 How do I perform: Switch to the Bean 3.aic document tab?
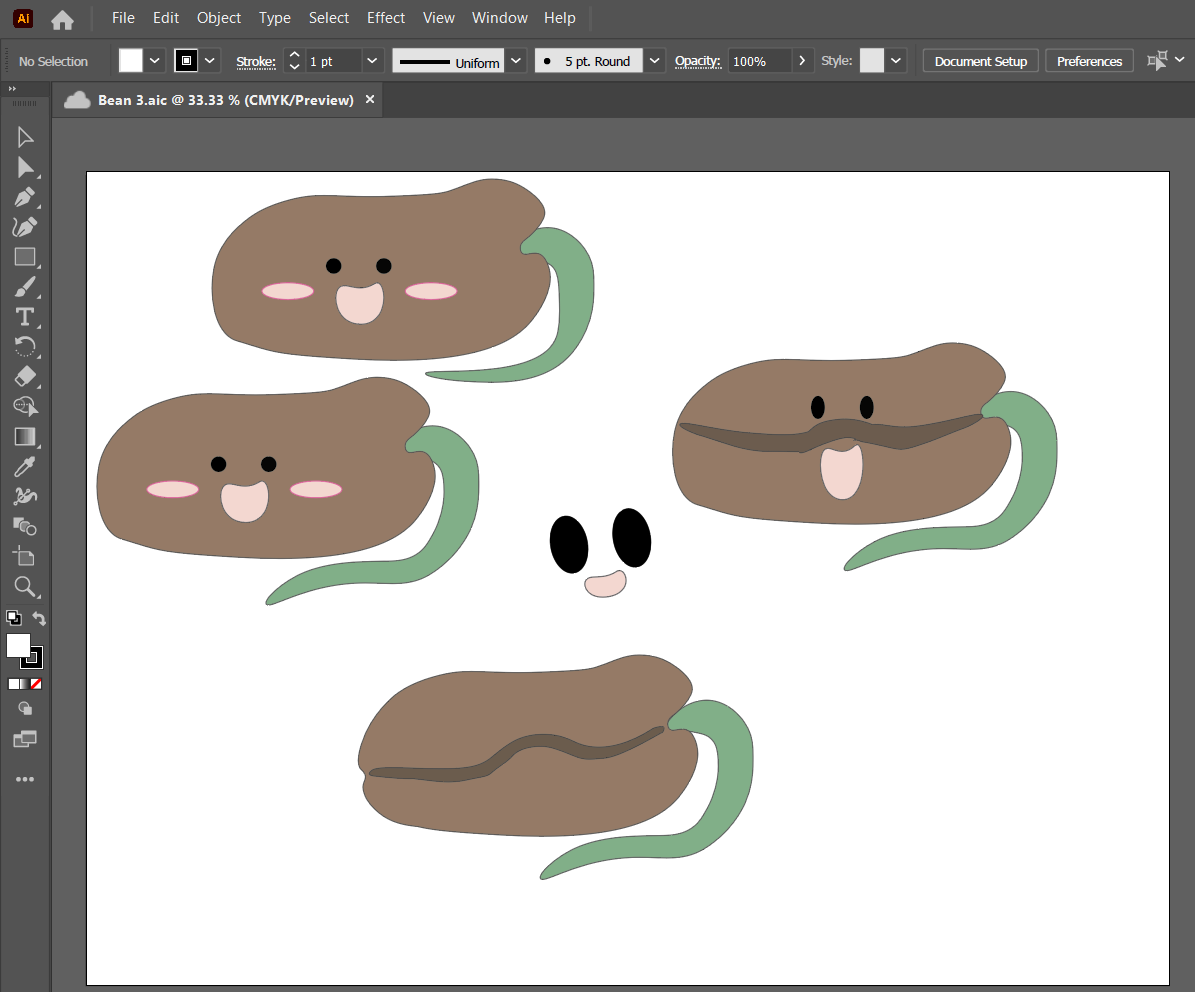click(225, 100)
